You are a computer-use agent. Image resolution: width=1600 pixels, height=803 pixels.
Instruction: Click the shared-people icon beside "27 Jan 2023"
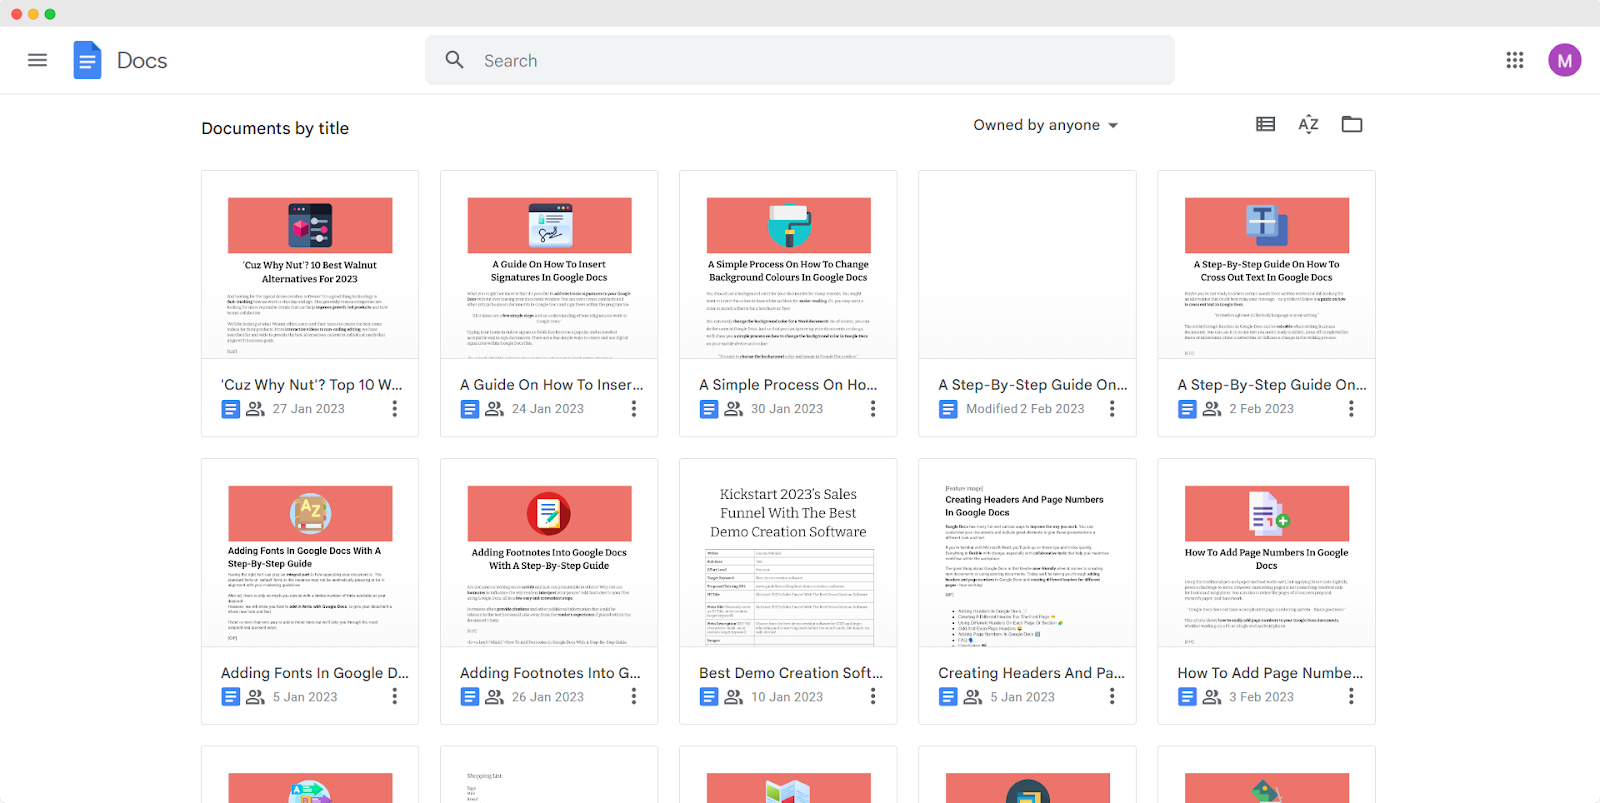tap(256, 409)
